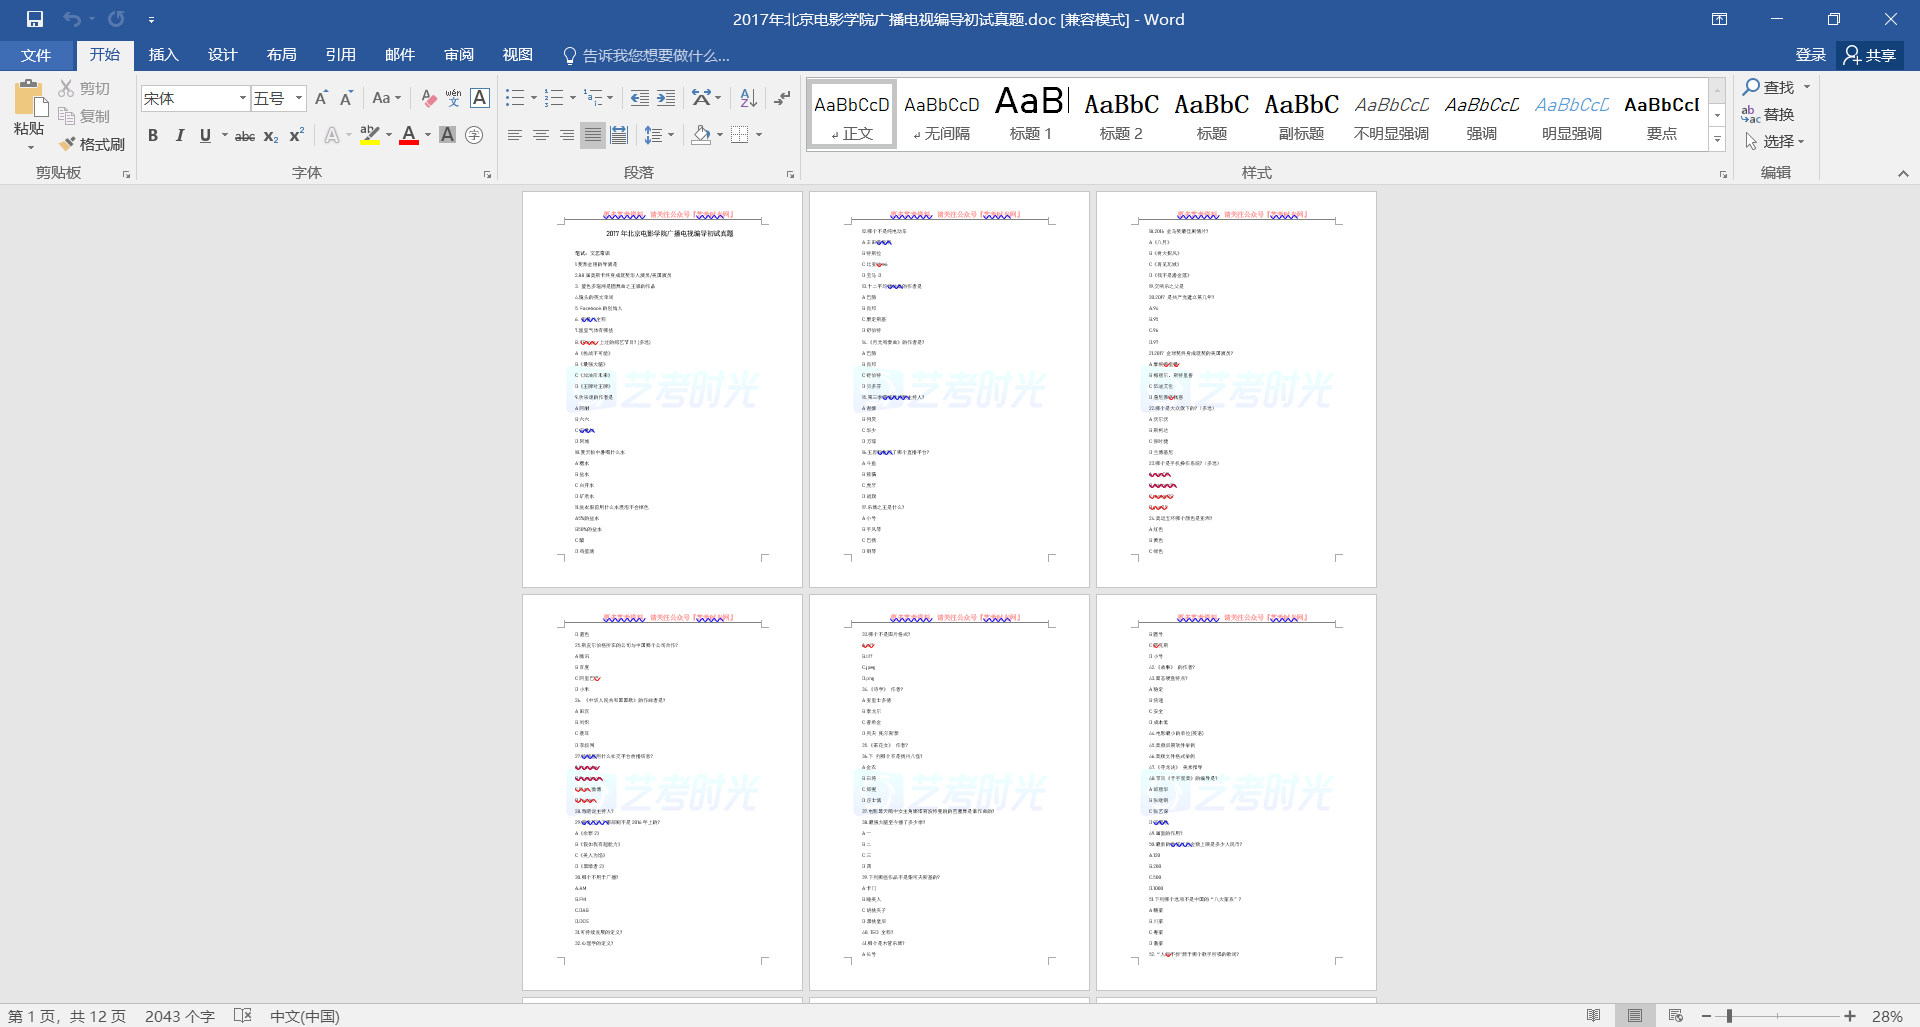This screenshot has height=1027, width=1920.
Task: Click the zoom slider in status bar
Action: [x=1729, y=1016]
